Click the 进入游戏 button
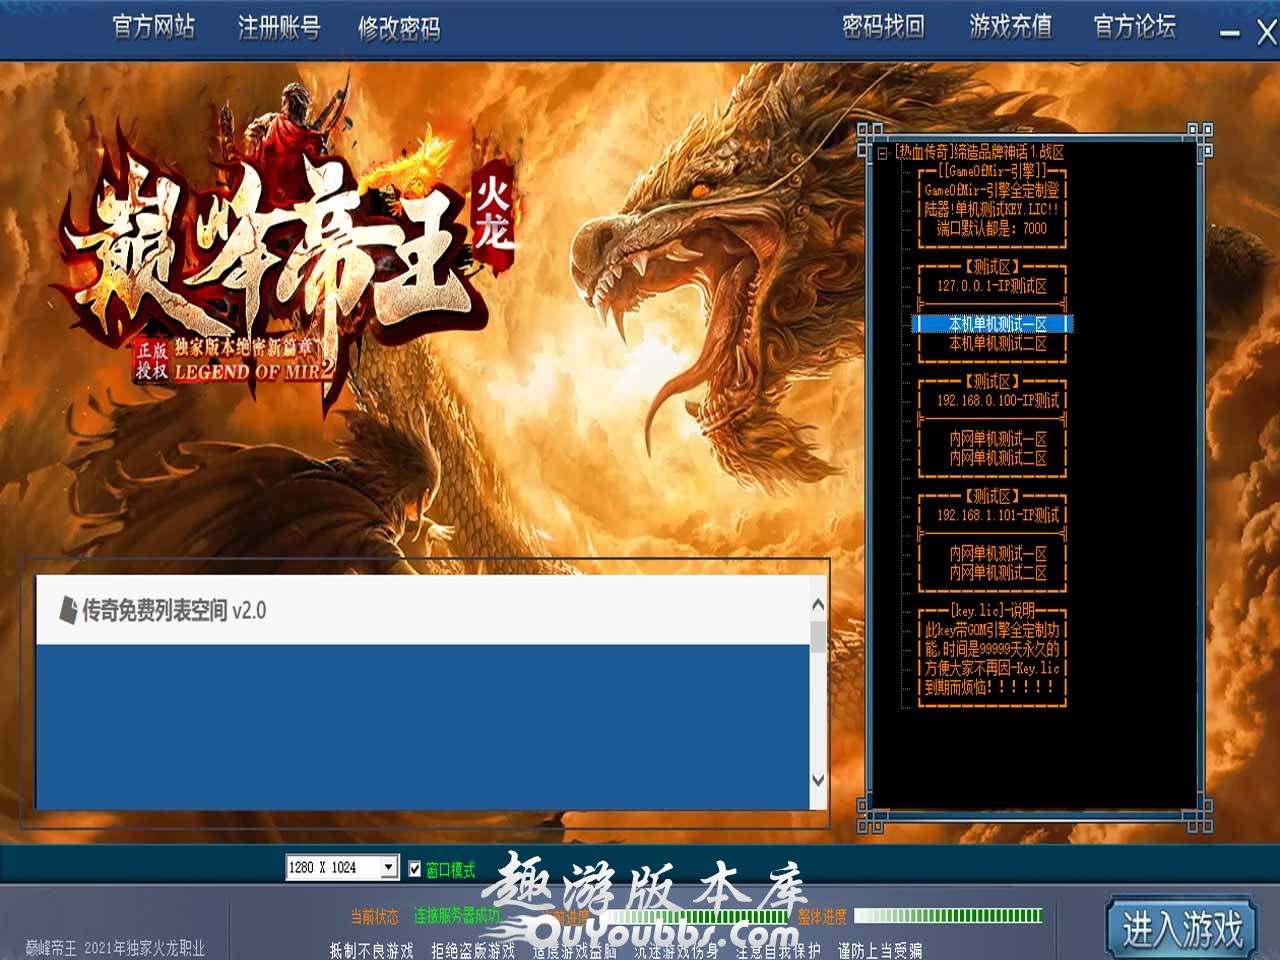 [1182, 928]
